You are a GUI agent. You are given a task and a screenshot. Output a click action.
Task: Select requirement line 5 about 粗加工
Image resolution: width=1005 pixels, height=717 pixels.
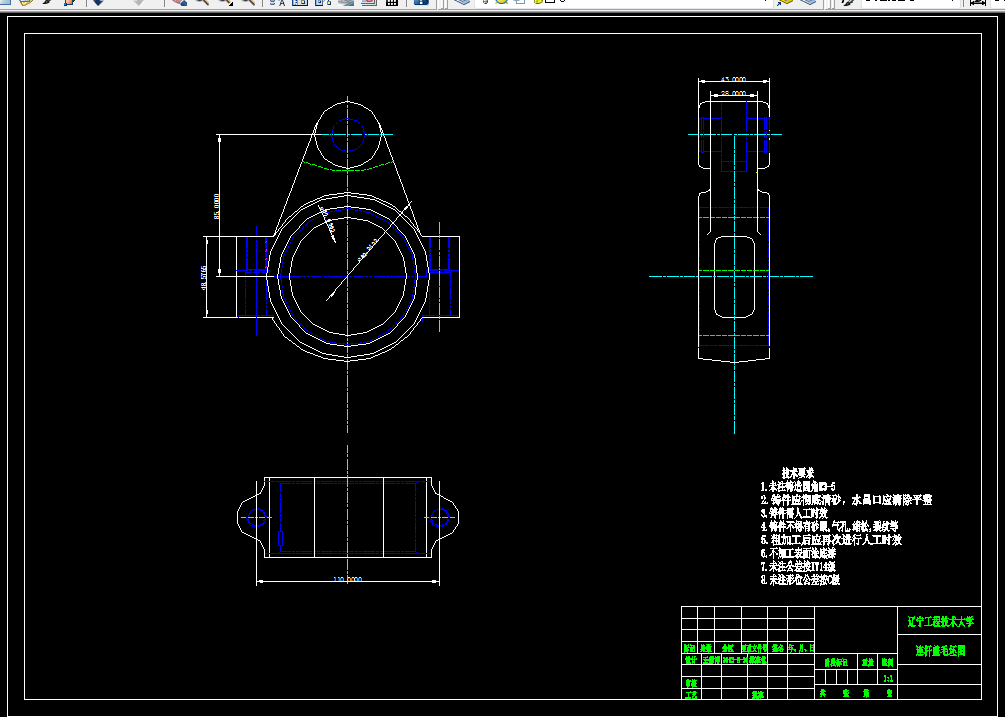[831, 540]
